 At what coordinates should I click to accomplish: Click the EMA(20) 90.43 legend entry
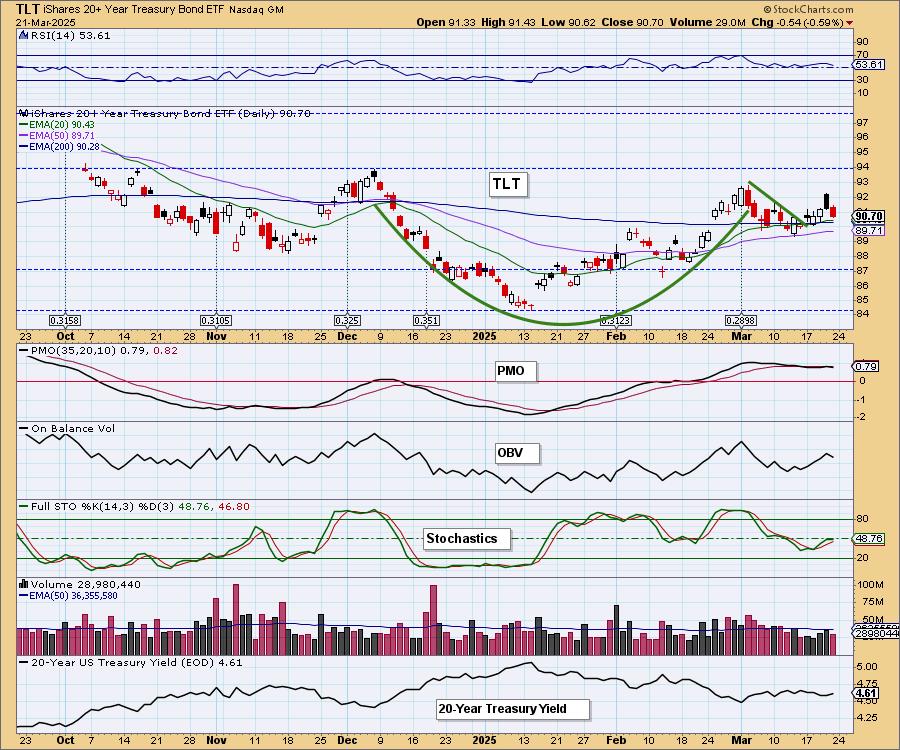point(57,125)
